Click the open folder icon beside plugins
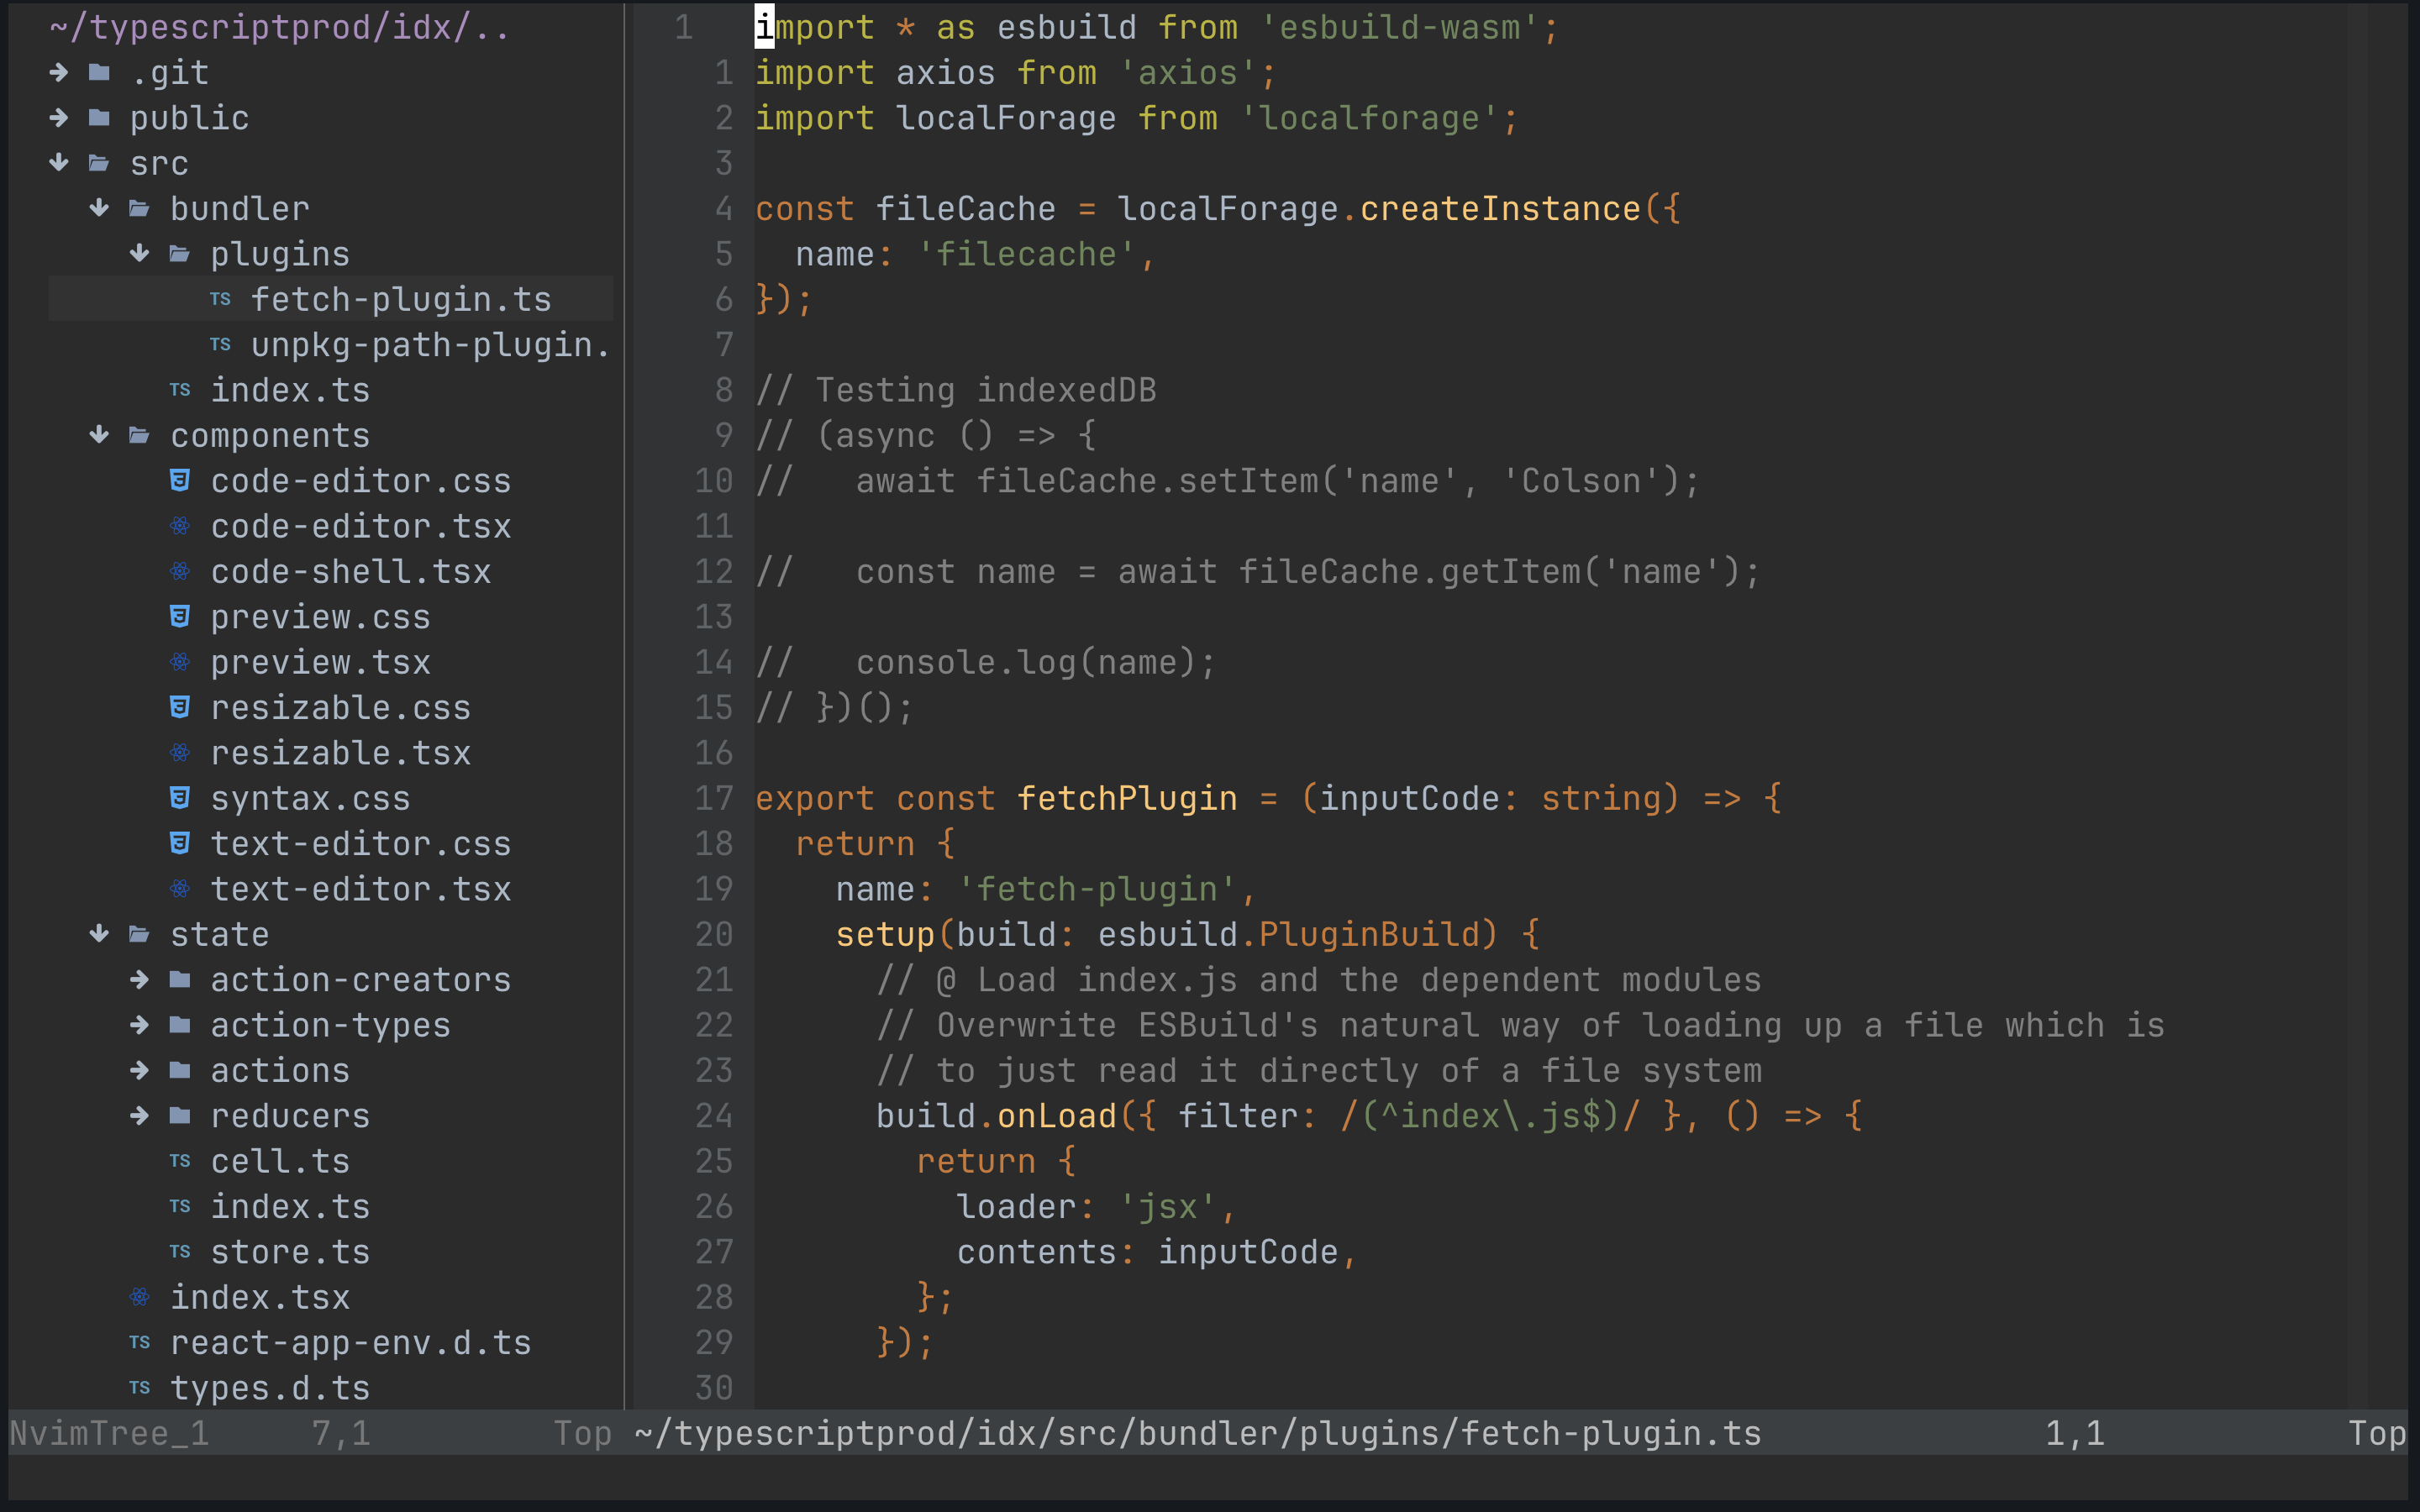Viewport: 2420px width, 1512px height. click(x=180, y=254)
